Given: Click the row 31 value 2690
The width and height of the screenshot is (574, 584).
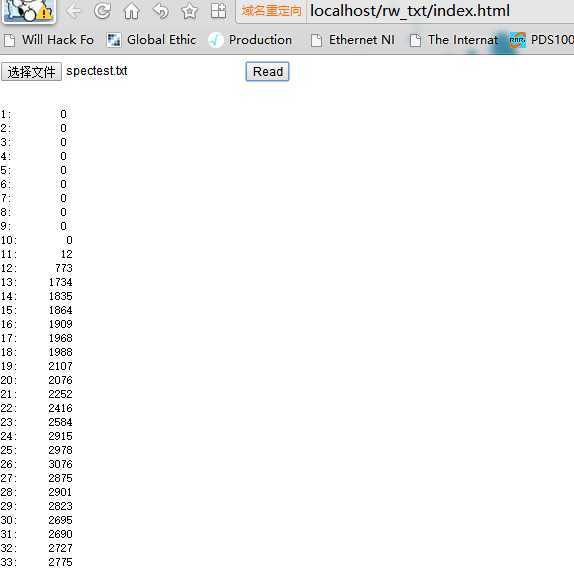Looking at the screenshot, I should [60, 534].
